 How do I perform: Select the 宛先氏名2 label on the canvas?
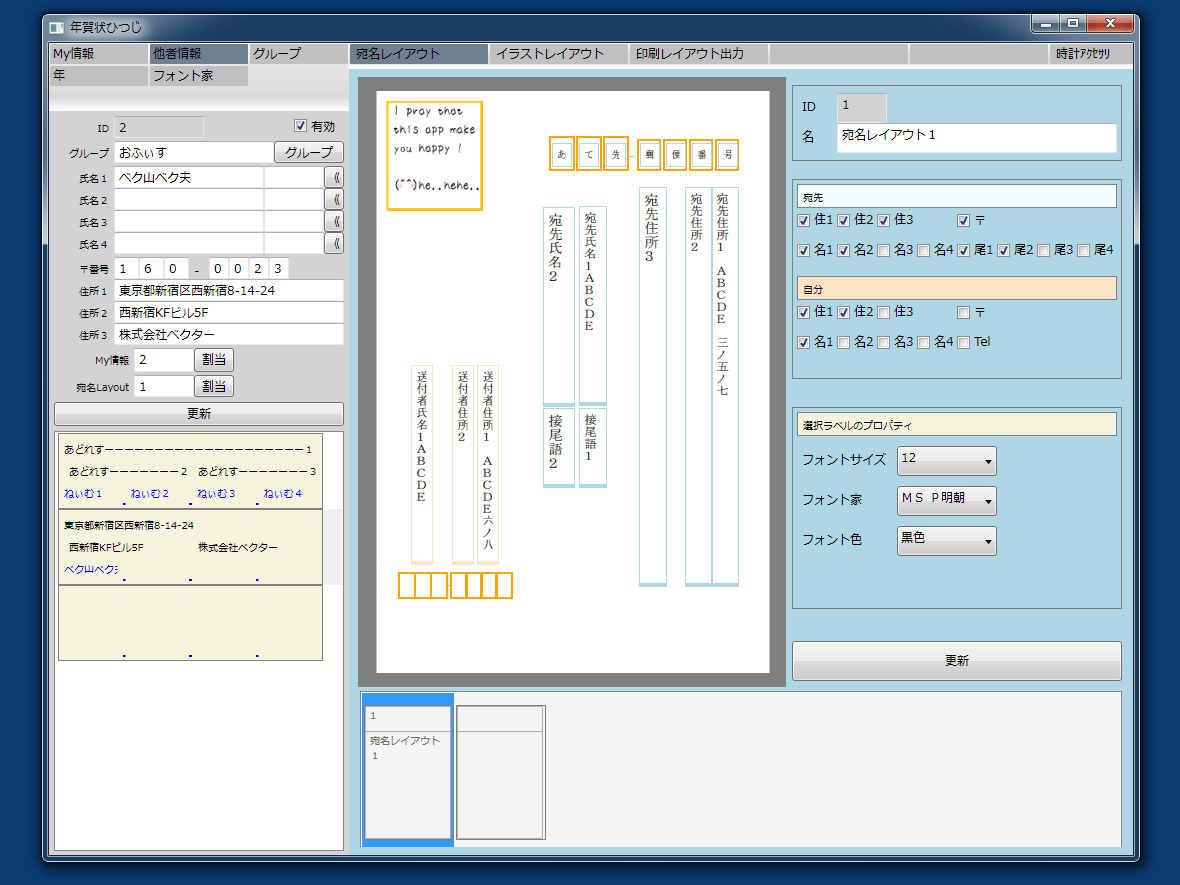pos(558,306)
